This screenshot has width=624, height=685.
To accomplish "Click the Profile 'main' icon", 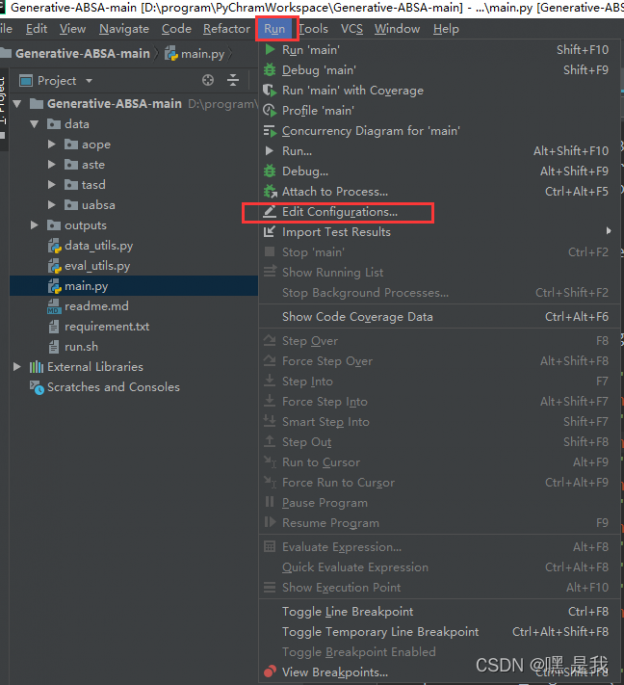I will pyautogui.click(x=269, y=111).
